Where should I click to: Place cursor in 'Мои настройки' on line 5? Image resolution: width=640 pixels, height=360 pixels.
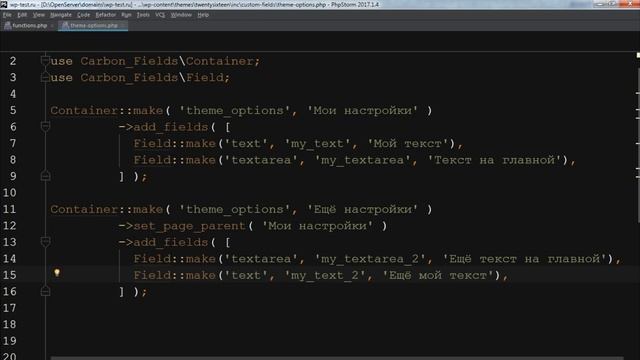(x=362, y=110)
